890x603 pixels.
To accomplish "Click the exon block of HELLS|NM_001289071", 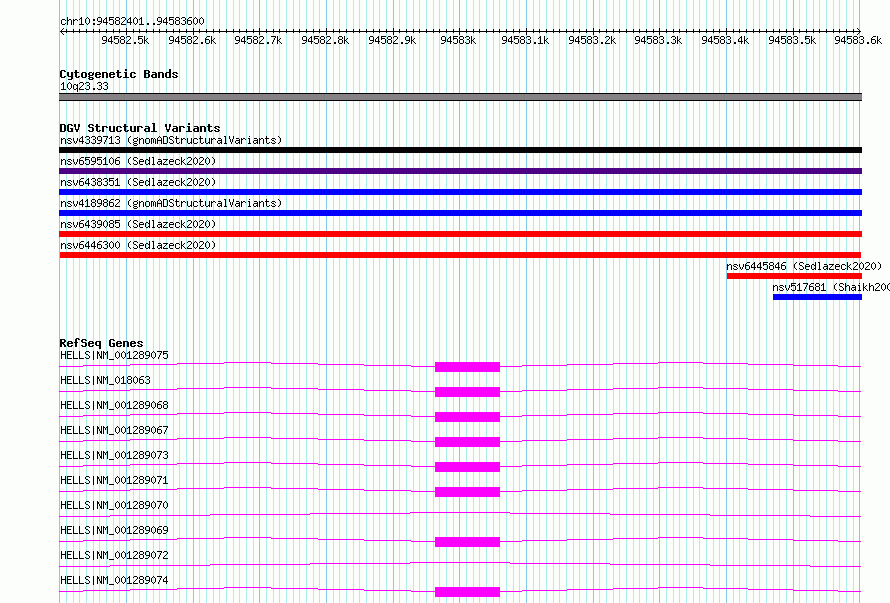I will pos(467,492).
